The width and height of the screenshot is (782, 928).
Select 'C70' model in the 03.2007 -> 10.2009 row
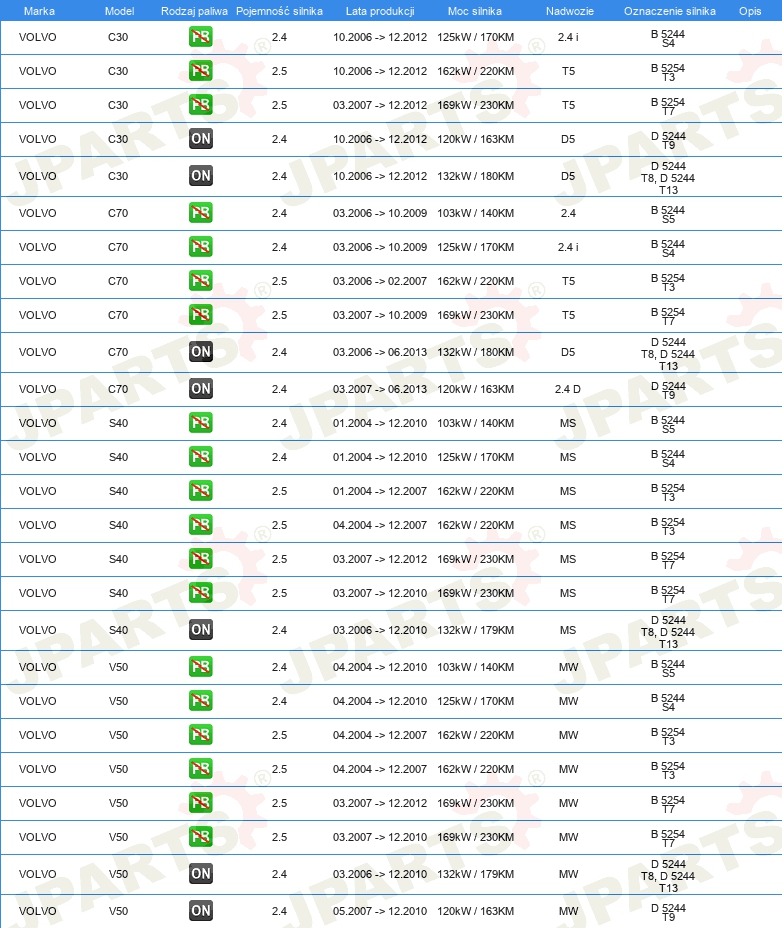[x=118, y=315]
